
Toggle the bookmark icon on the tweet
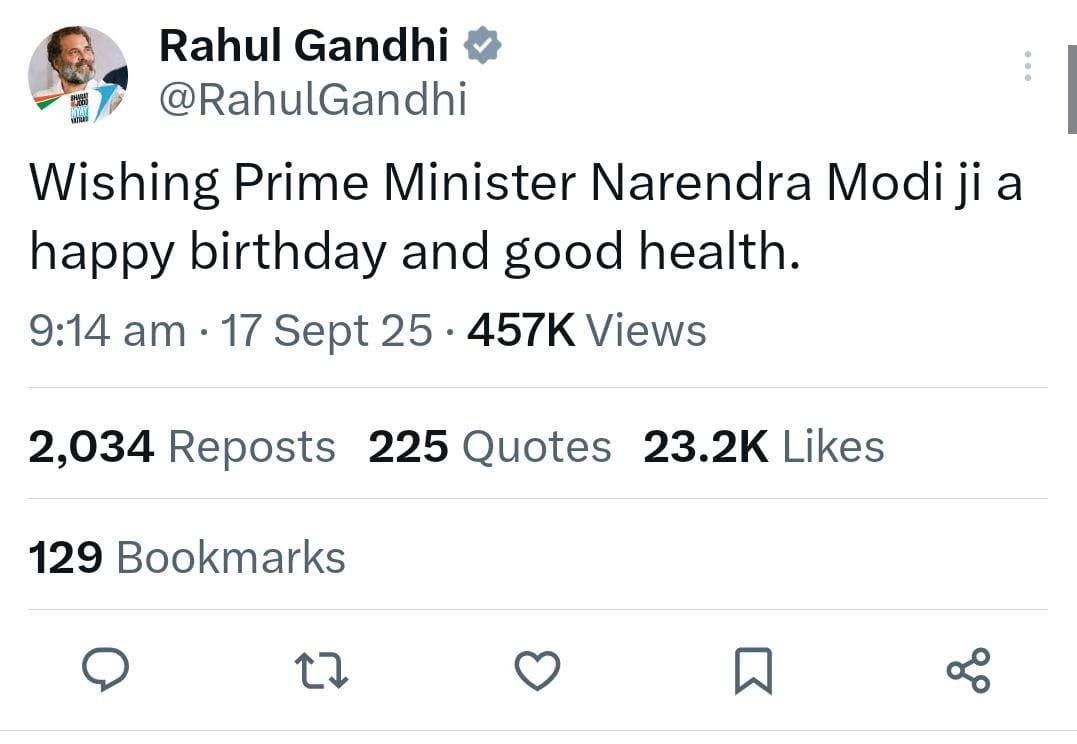753,670
